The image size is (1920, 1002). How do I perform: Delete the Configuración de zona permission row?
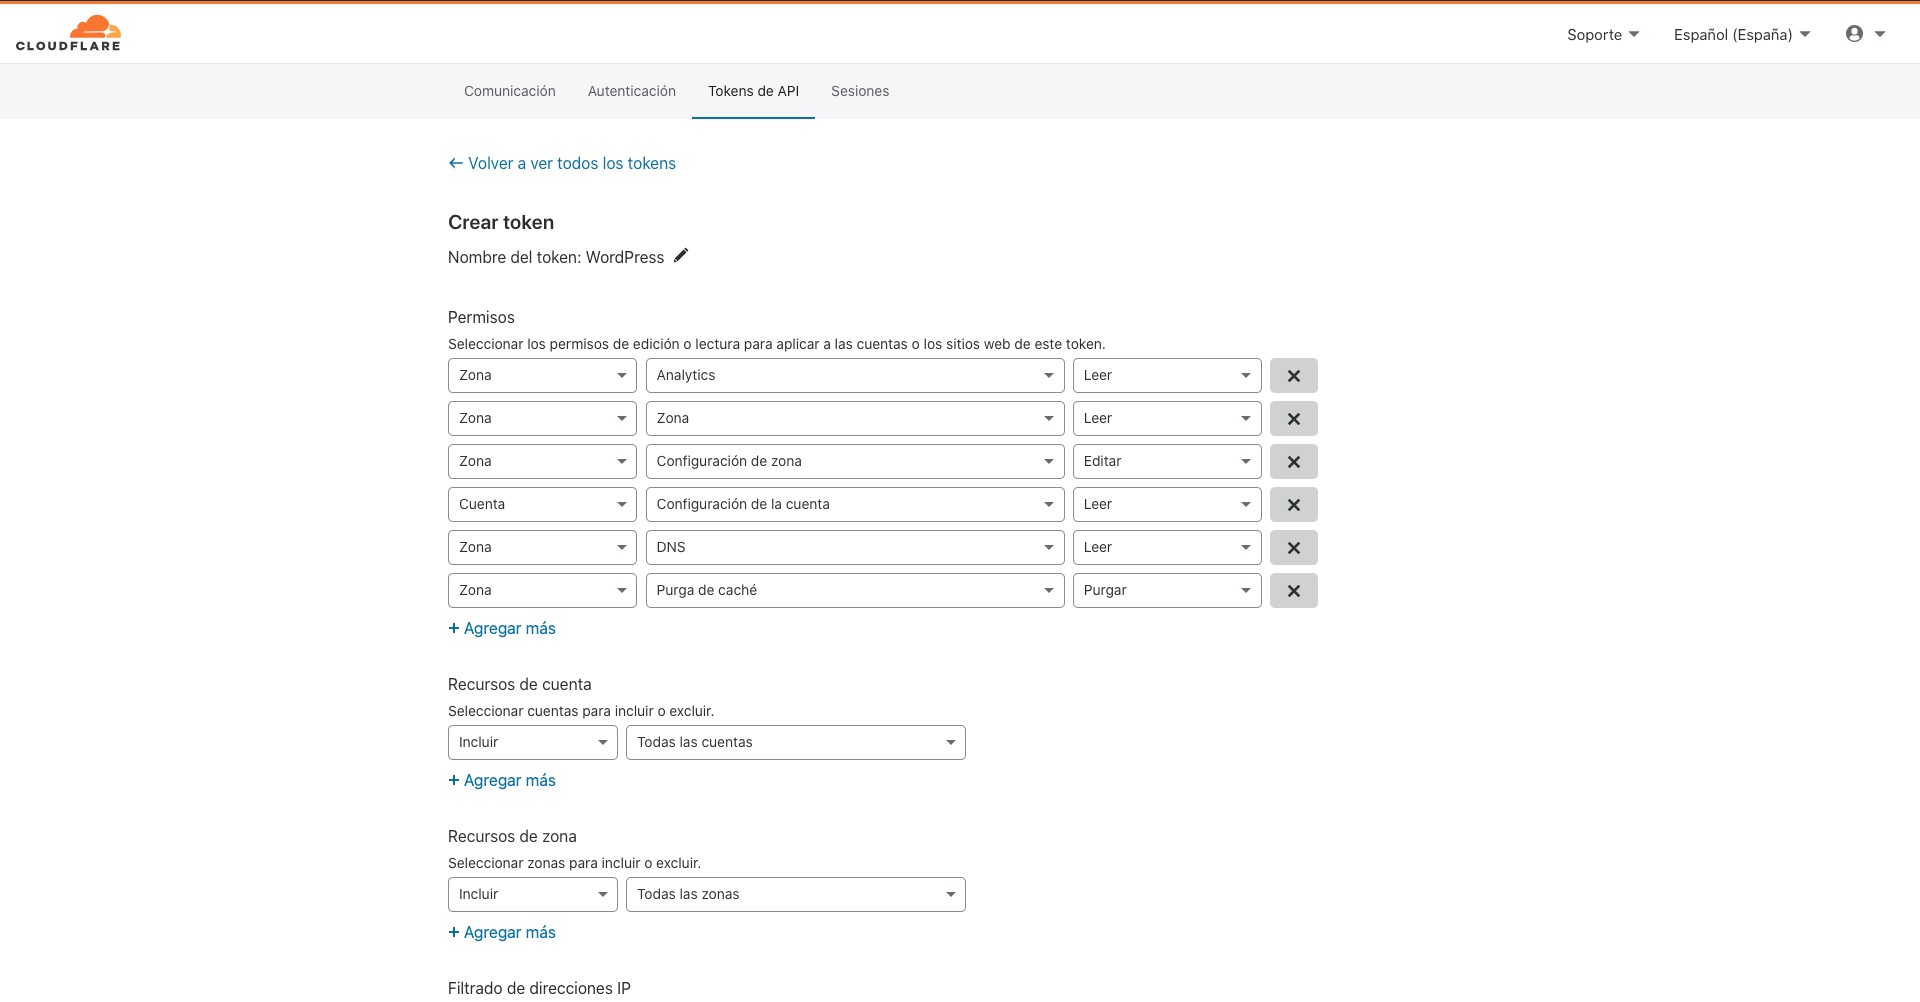pyautogui.click(x=1293, y=462)
